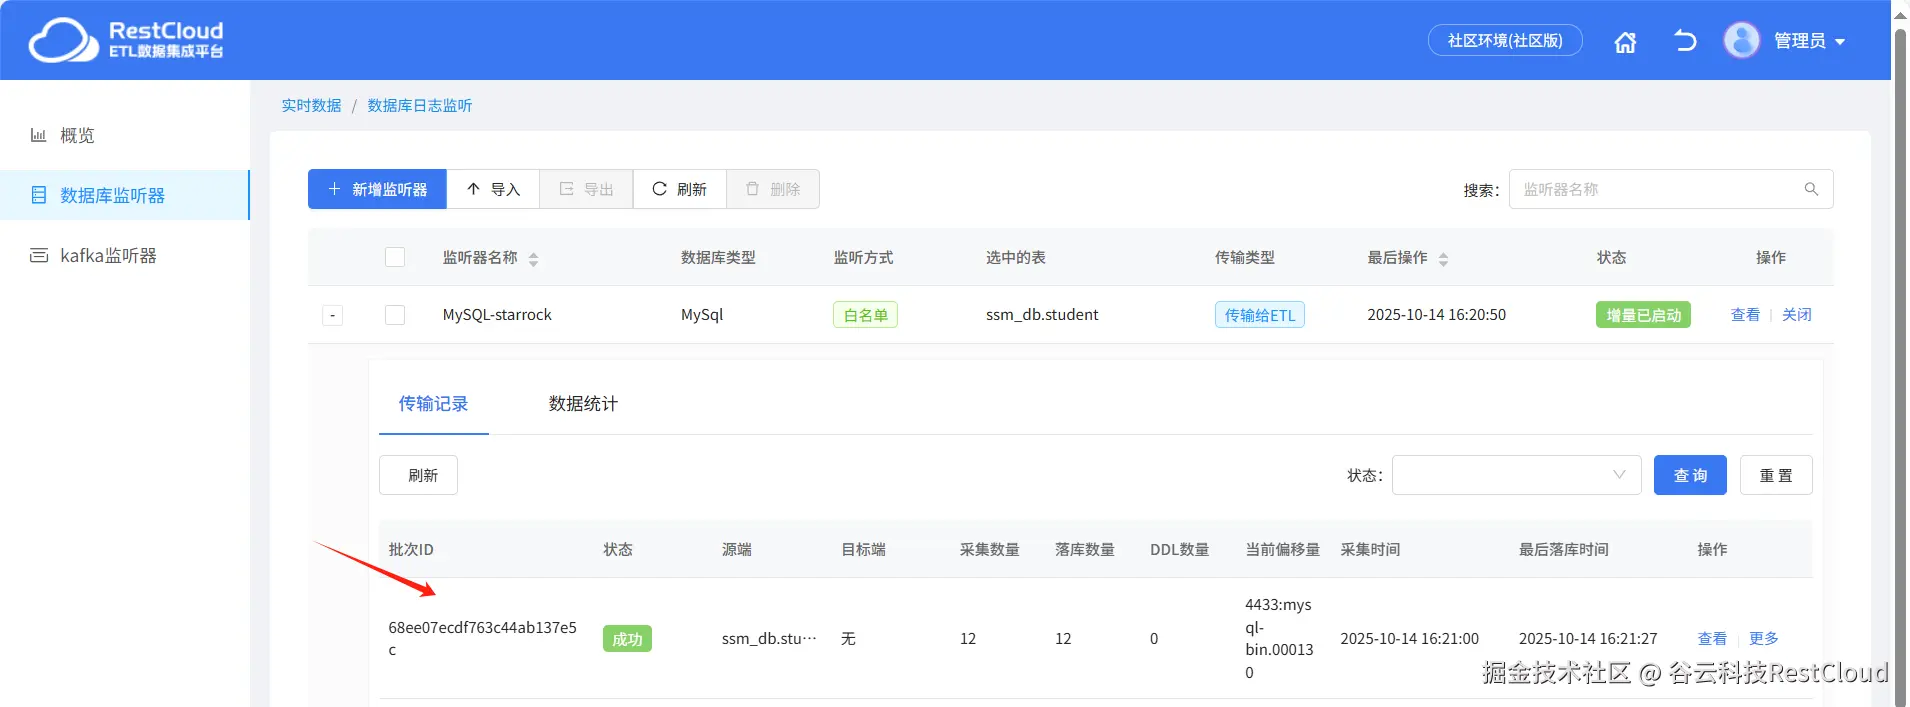
Task: Check the MySQL-starrock row checkbox
Action: click(395, 315)
